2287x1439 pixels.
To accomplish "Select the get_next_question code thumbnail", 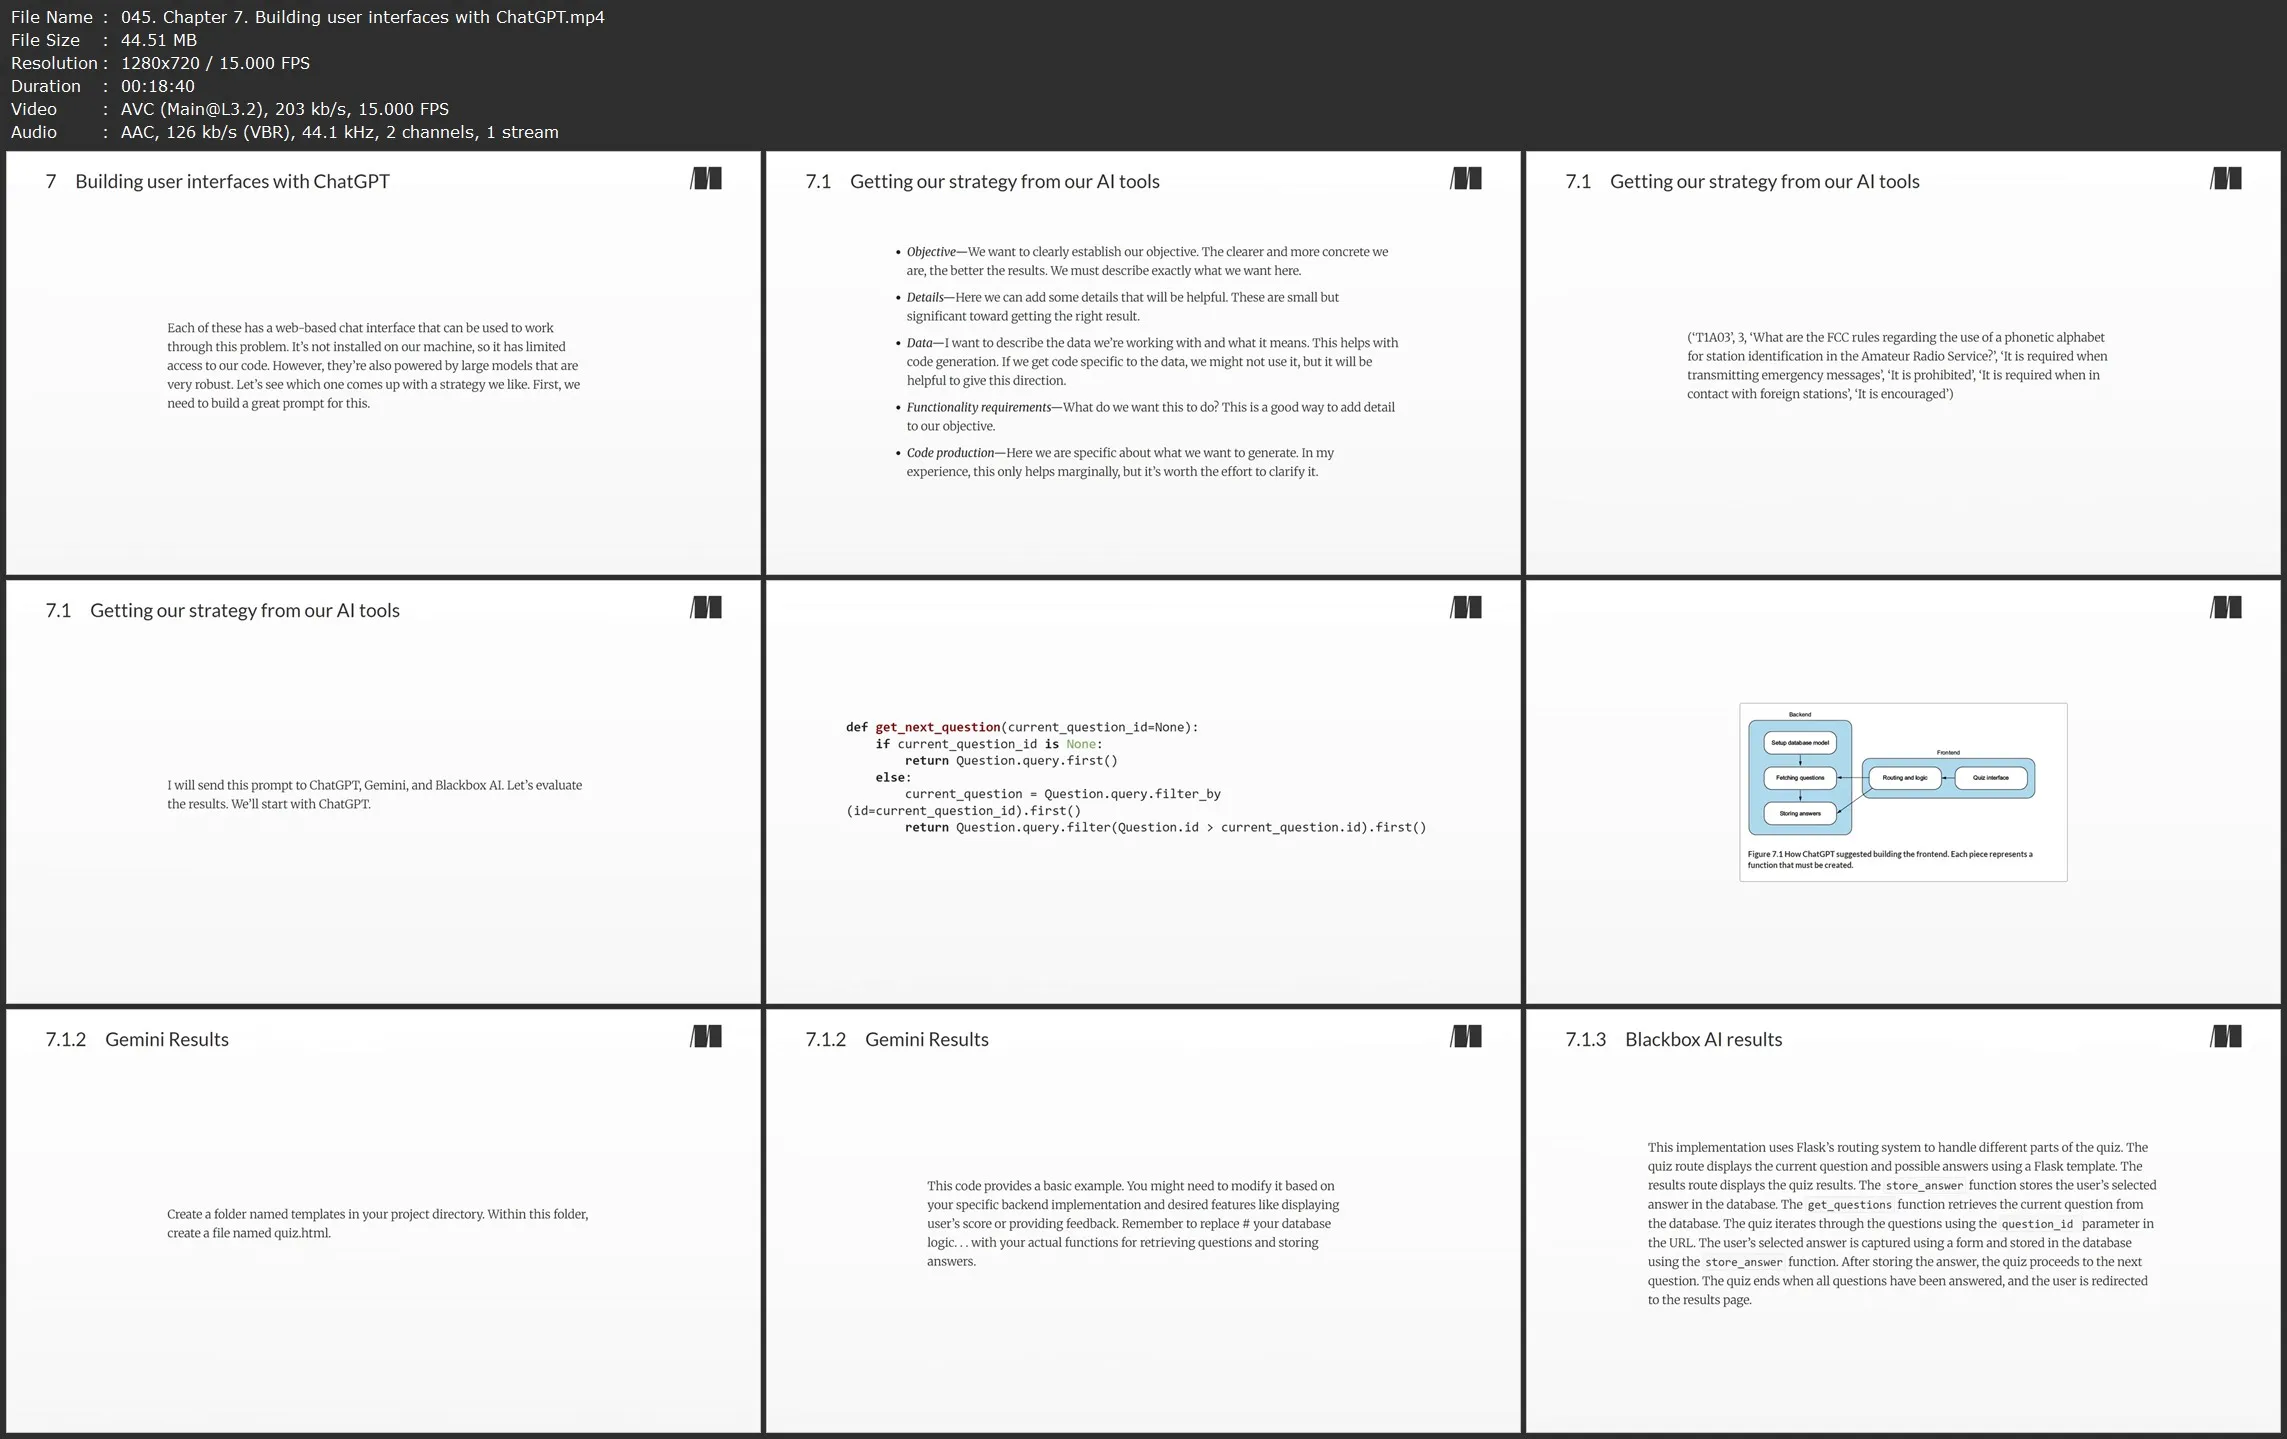I will (x=1143, y=792).
